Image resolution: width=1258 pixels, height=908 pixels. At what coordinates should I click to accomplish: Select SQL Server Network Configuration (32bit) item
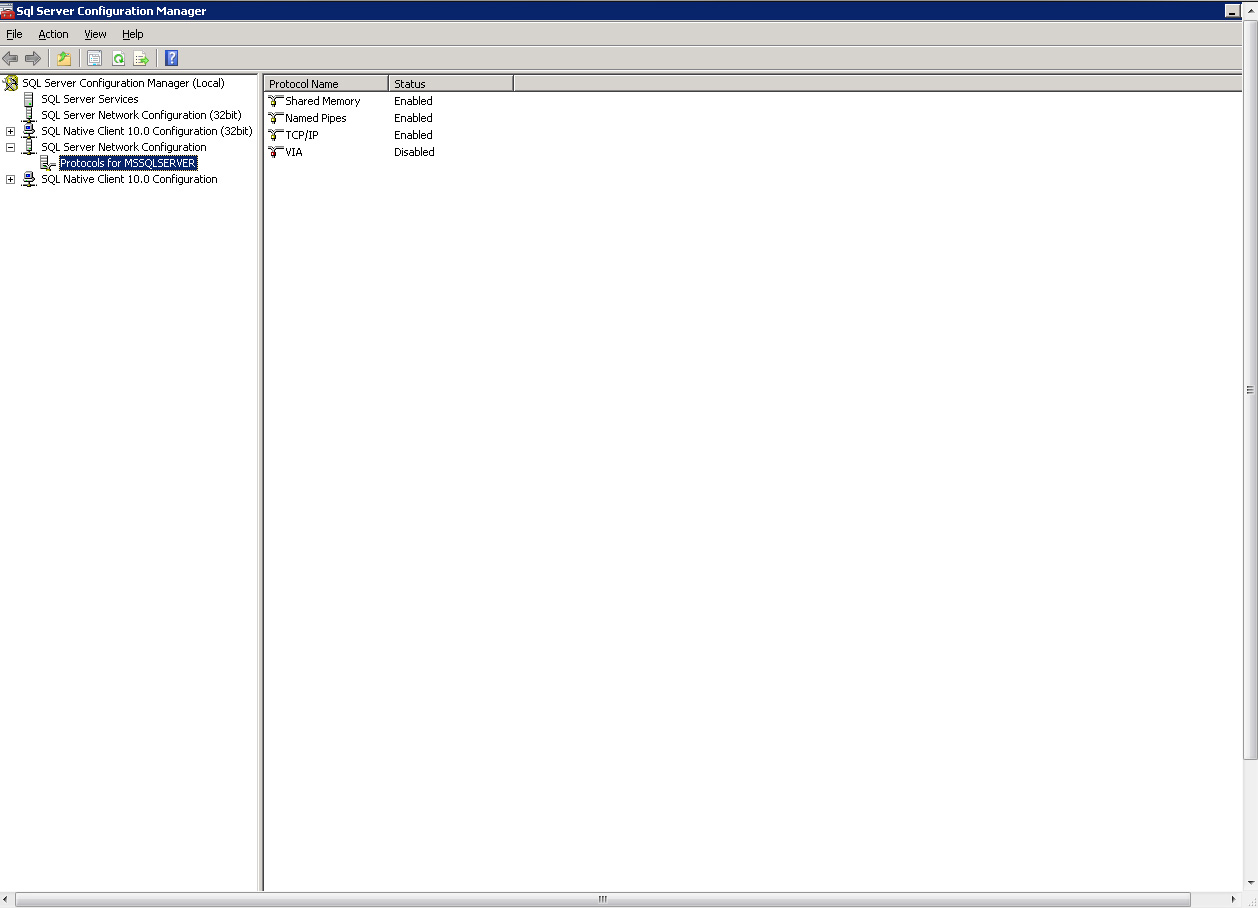pos(141,115)
